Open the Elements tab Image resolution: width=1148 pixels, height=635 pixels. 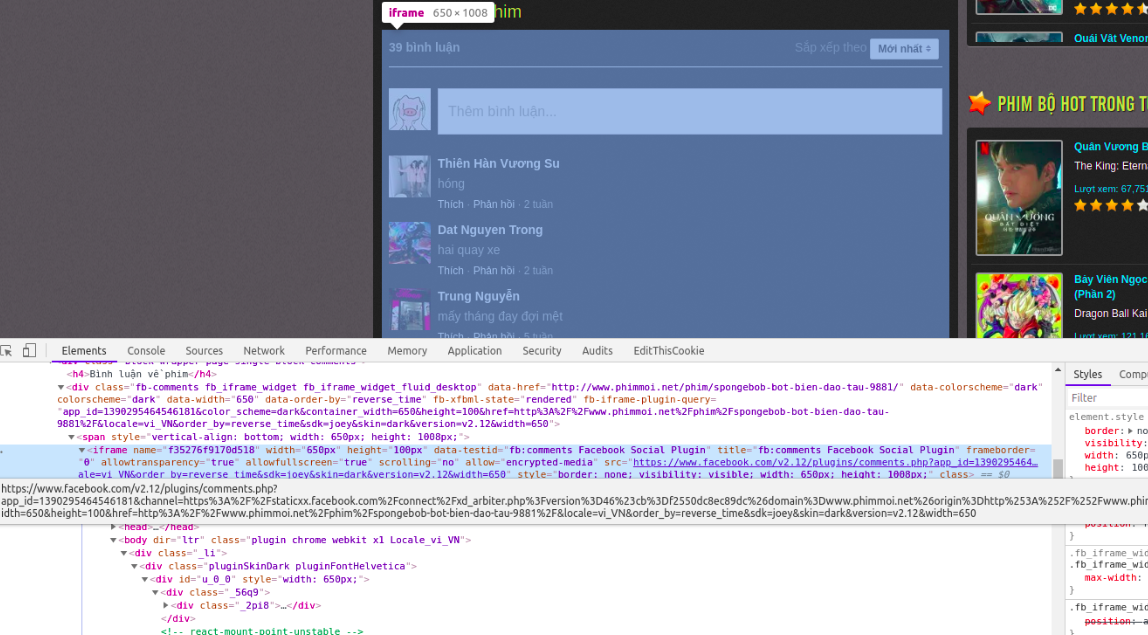tap(83, 351)
